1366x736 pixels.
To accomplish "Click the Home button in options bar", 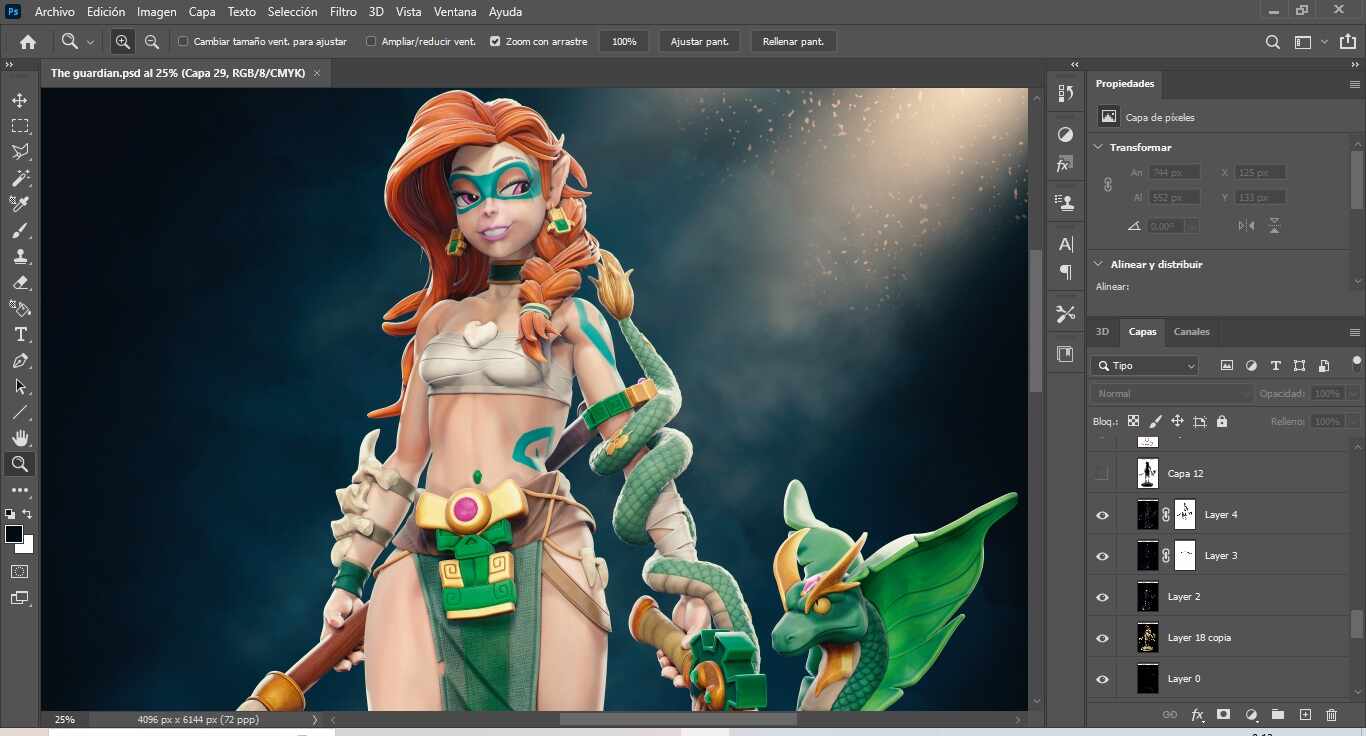I will 28,42.
